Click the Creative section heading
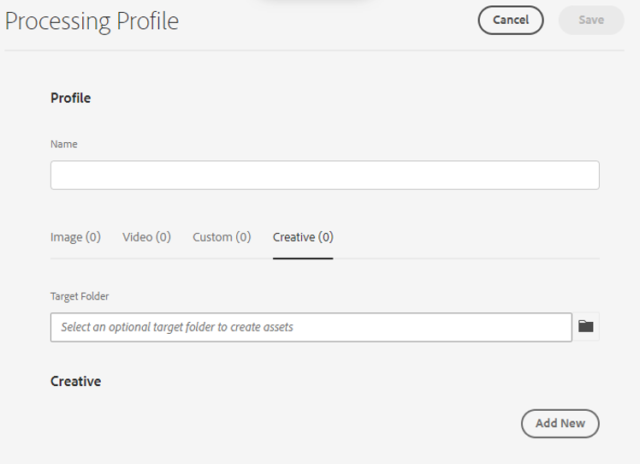 point(76,381)
